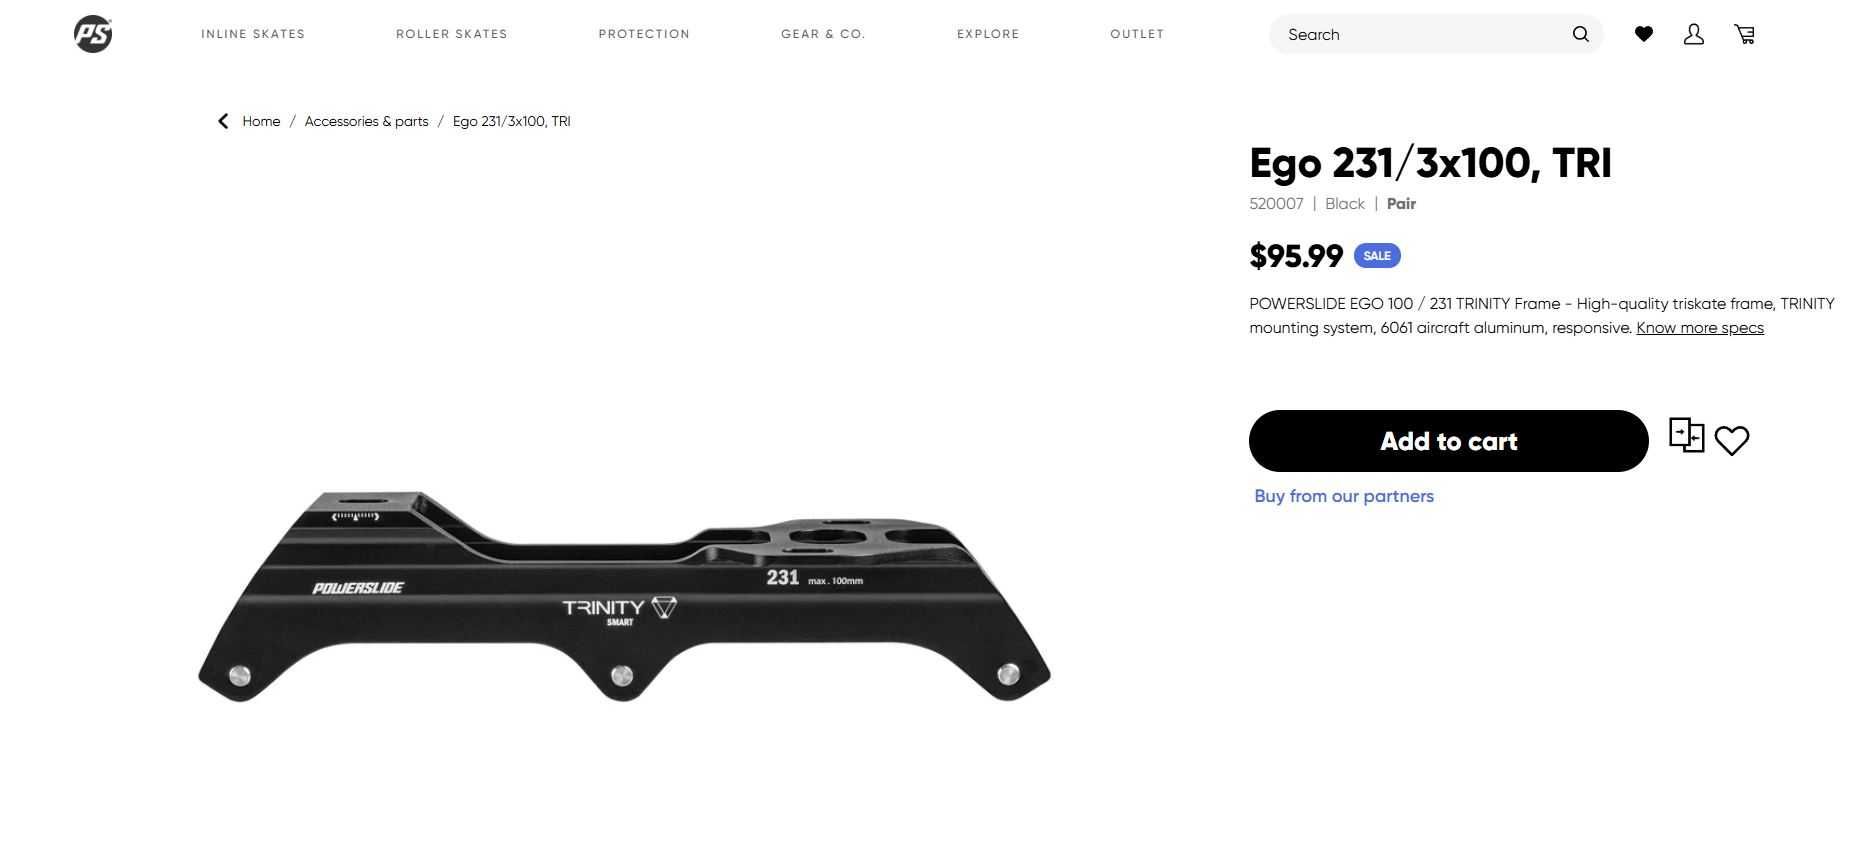Open the Gear & Co. menu
Viewport: 1854px width, 842px height.
tap(823, 34)
